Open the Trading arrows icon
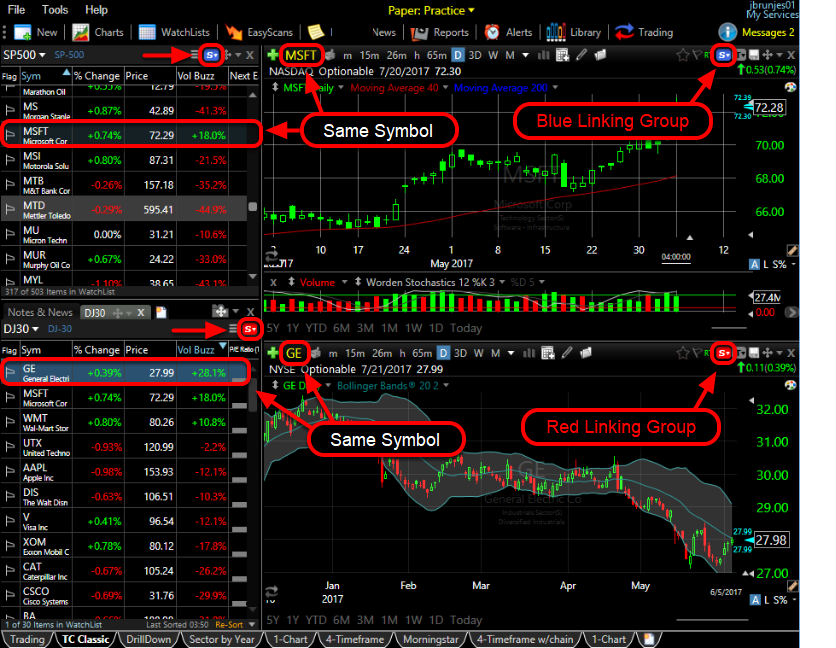 click(x=624, y=33)
